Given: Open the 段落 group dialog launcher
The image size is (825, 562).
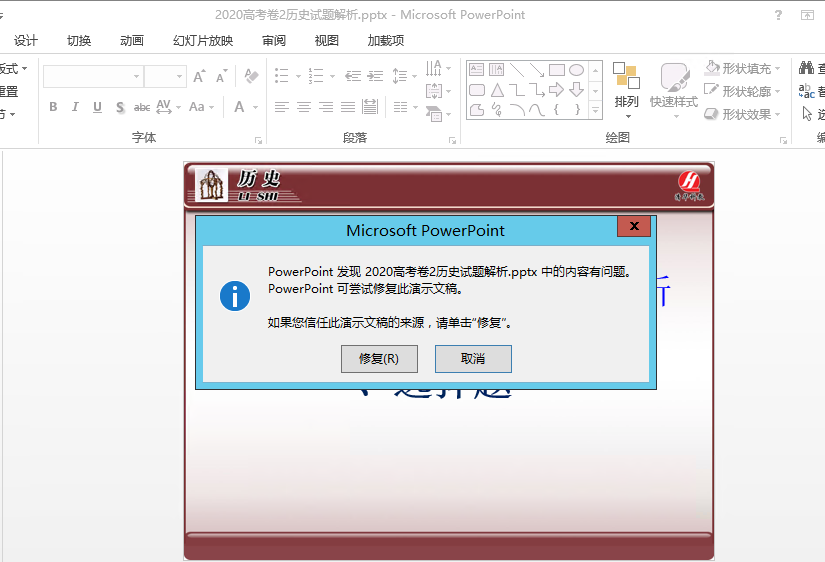Looking at the screenshot, I should (x=452, y=140).
